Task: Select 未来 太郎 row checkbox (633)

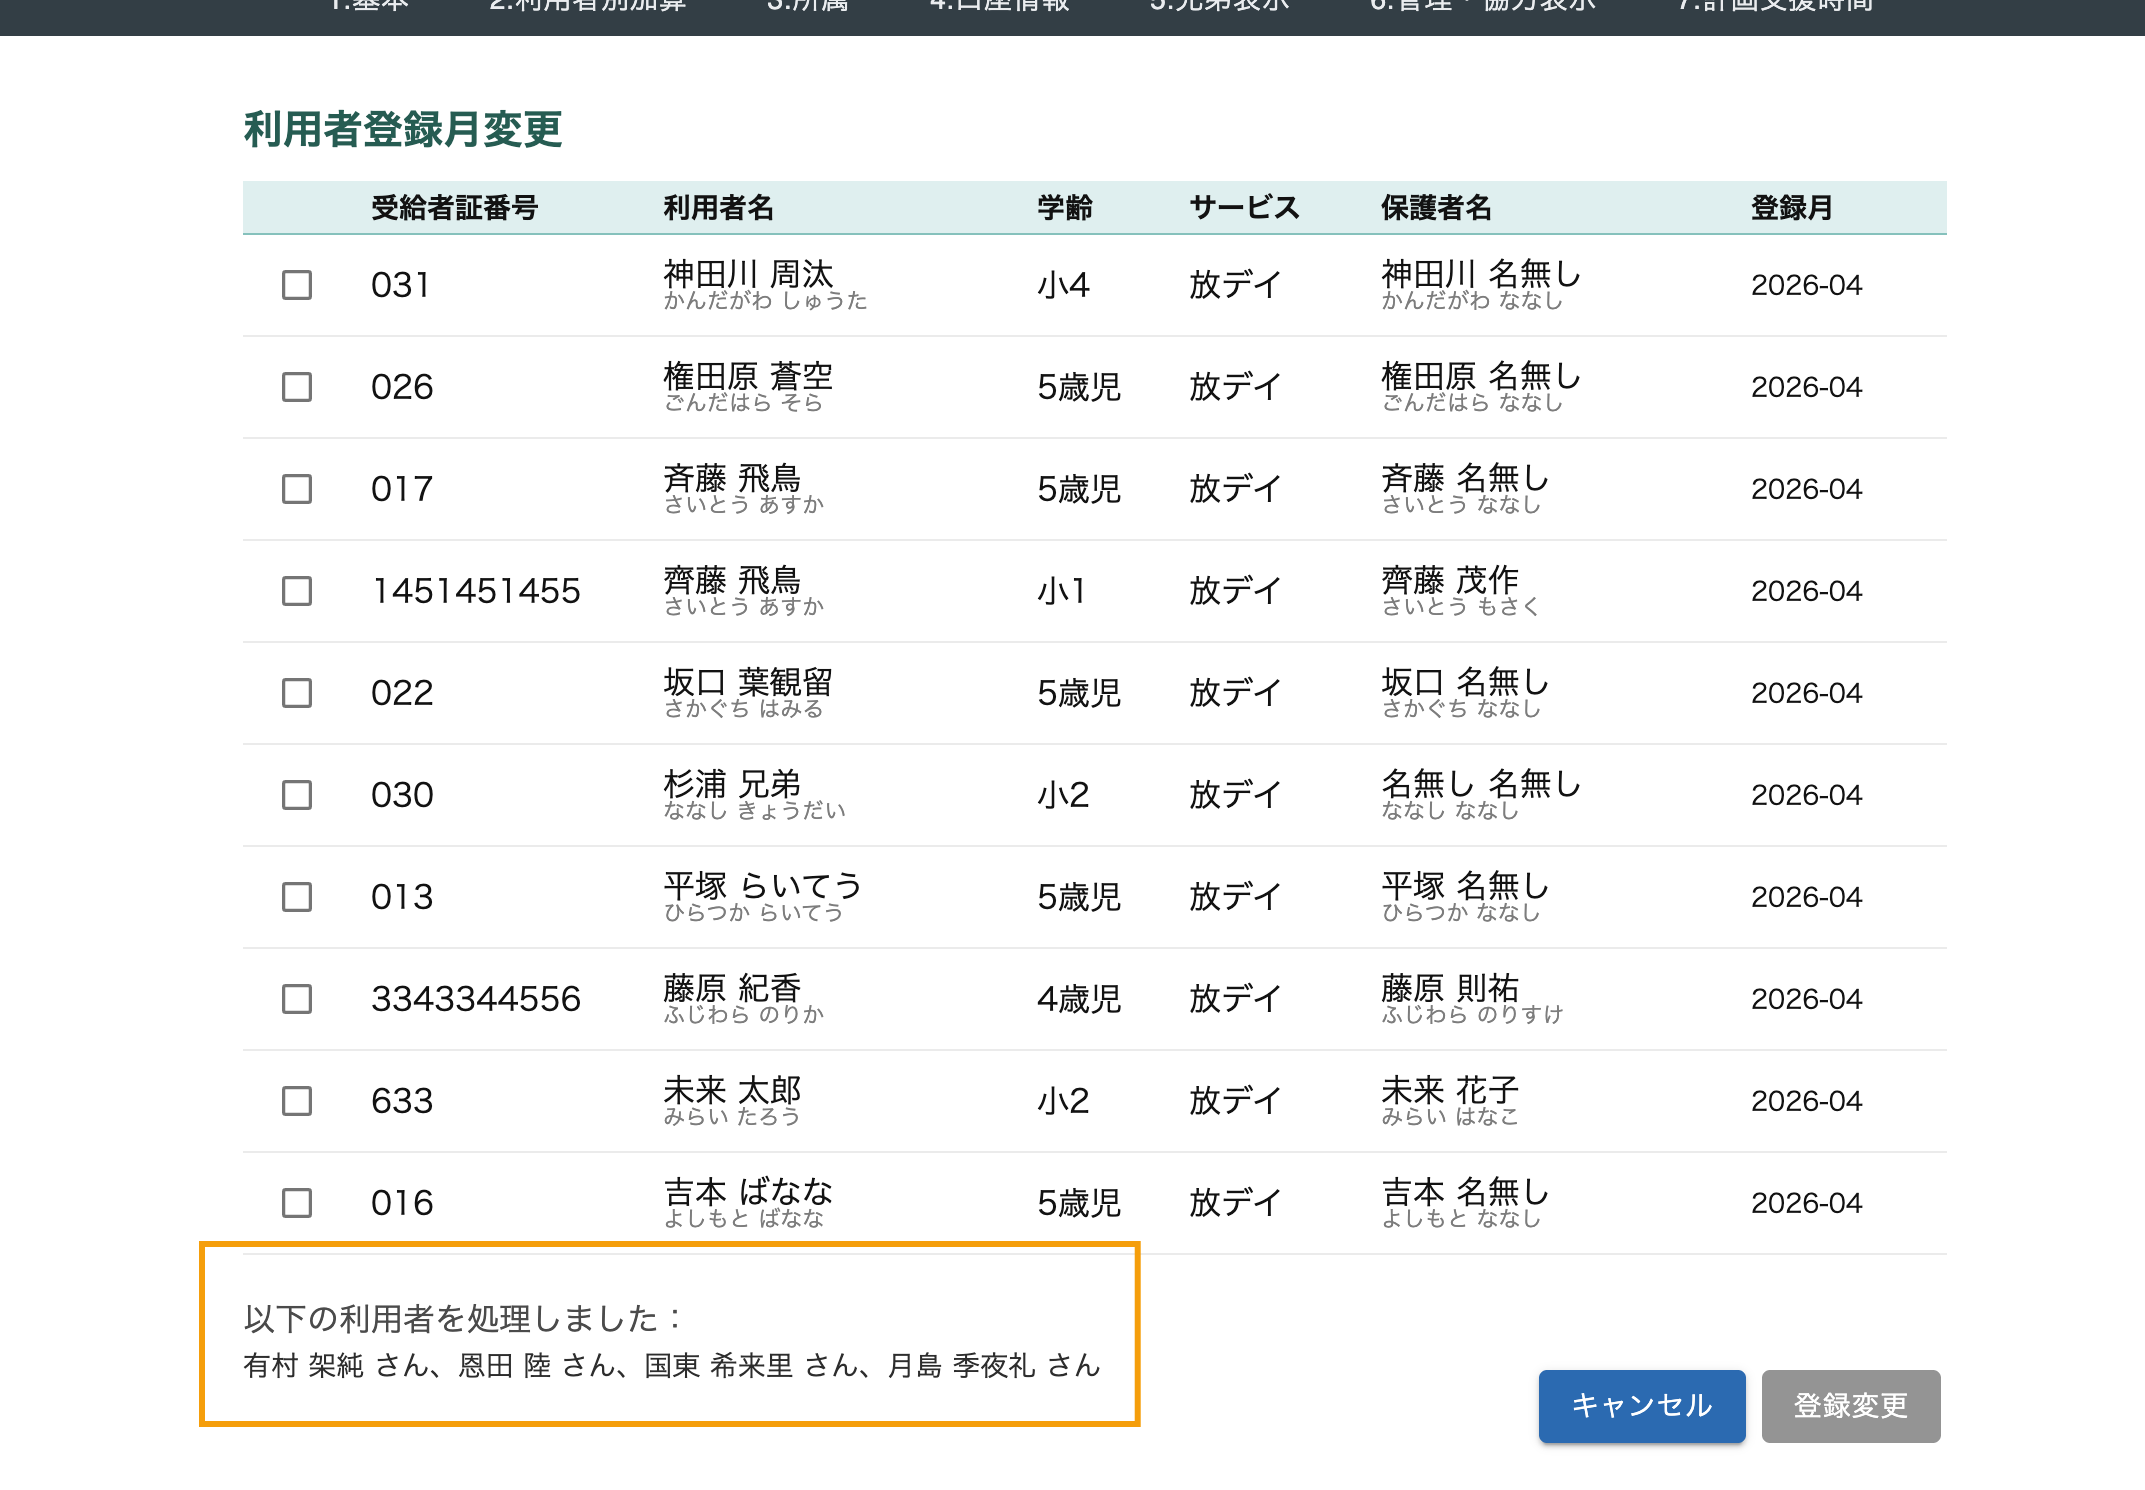Action: (x=297, y=1101)
